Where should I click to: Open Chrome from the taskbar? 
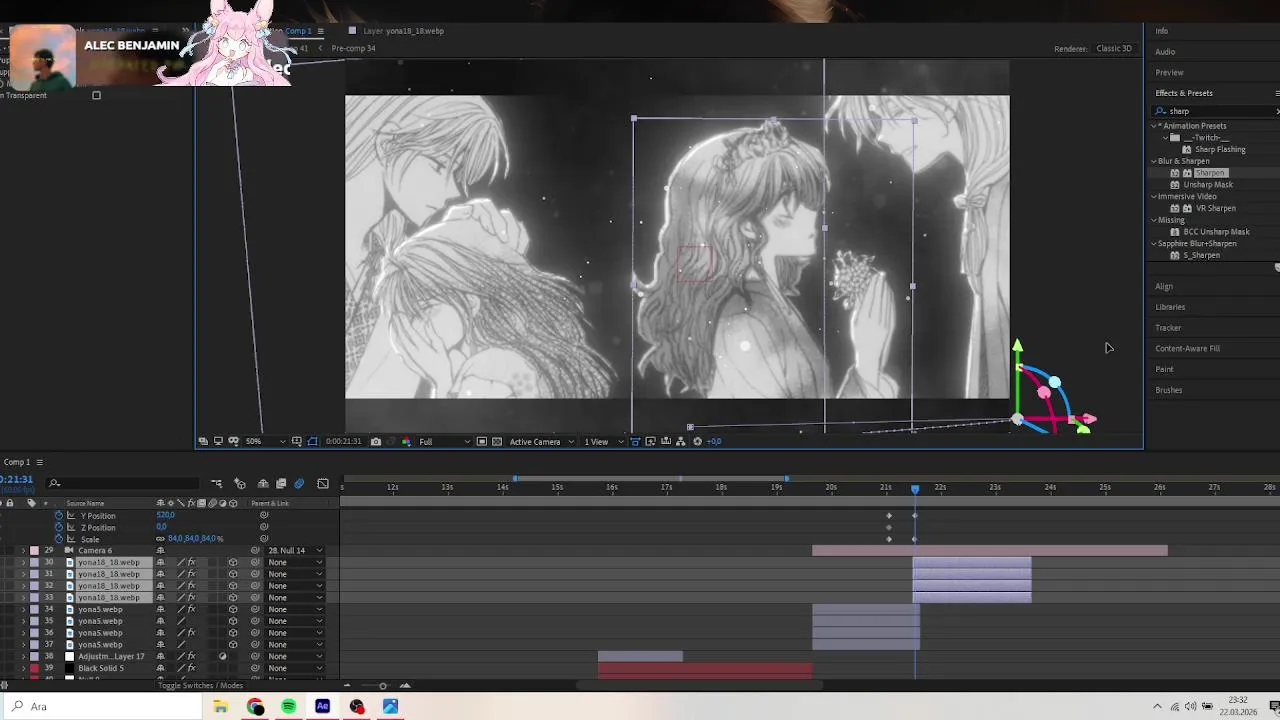coord(255,707)
